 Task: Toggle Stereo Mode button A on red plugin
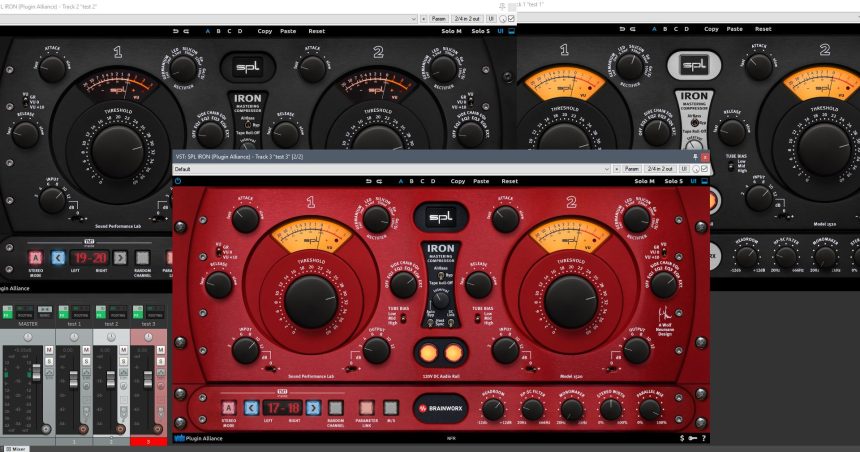click(229, 408)
